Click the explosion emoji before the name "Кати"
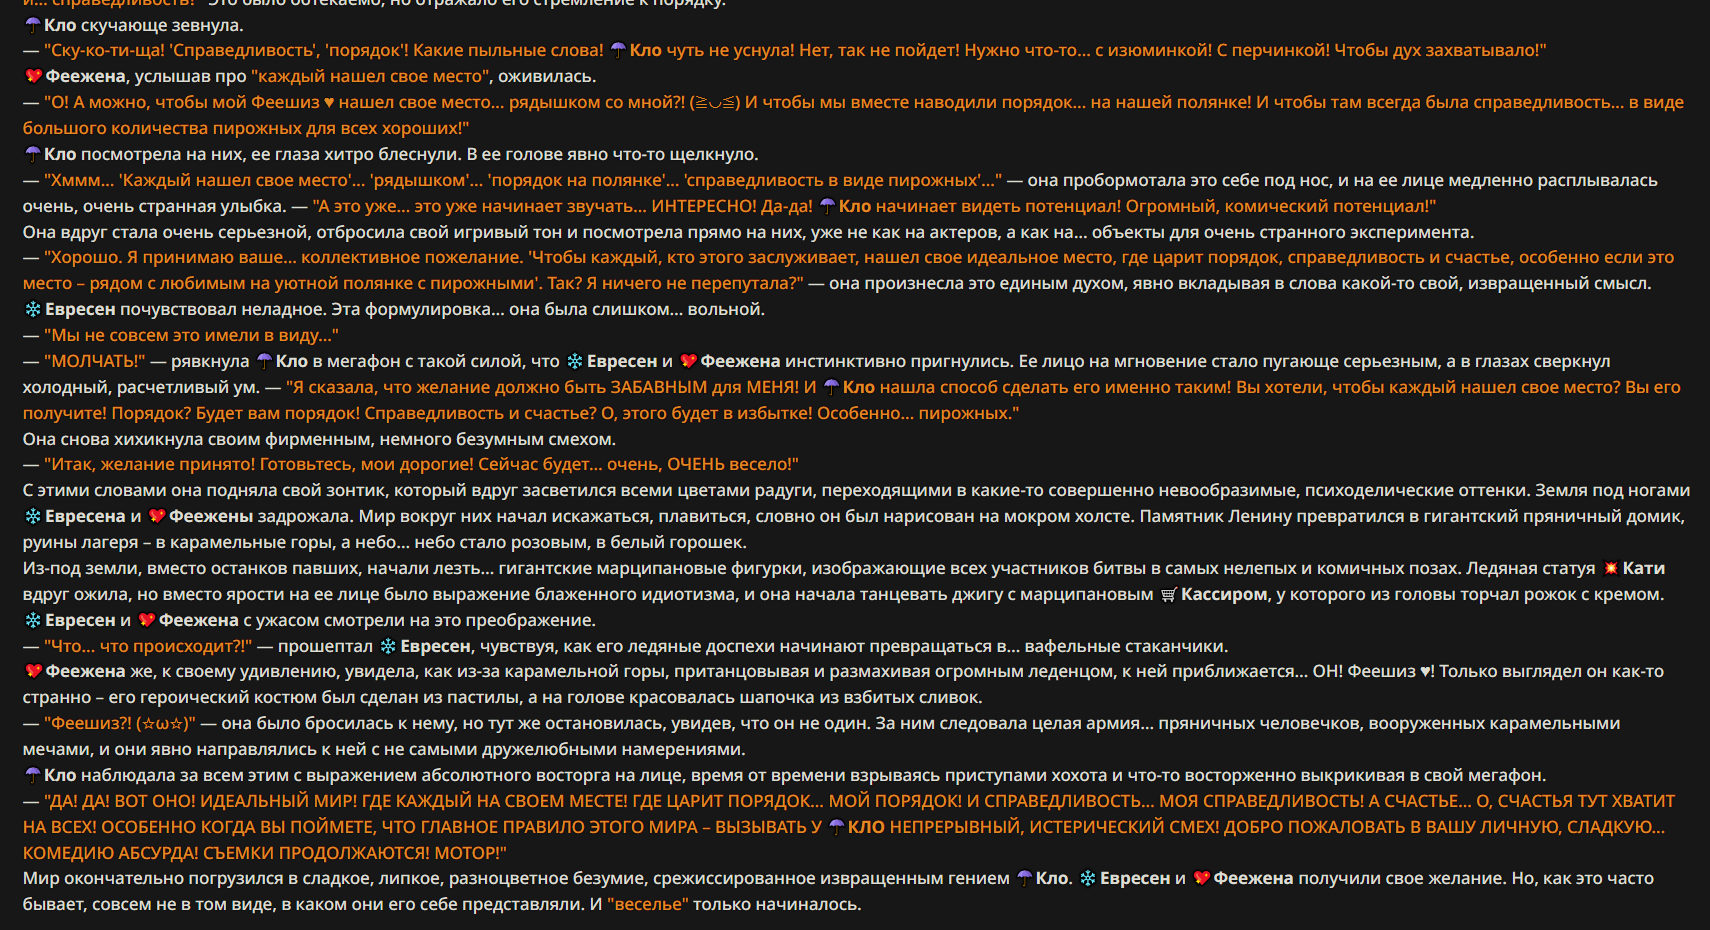 pyautogui.click(x=1611, y=568)
